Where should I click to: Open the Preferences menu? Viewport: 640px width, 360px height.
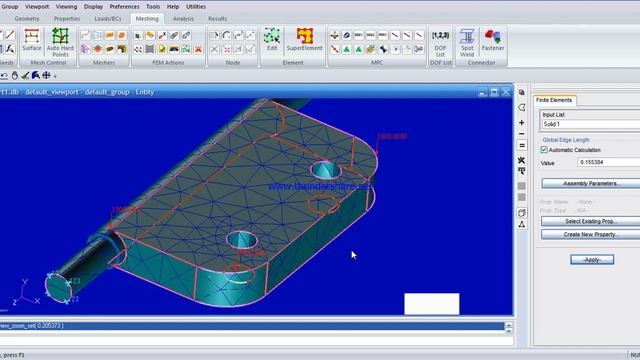click(x=124, y=7)
